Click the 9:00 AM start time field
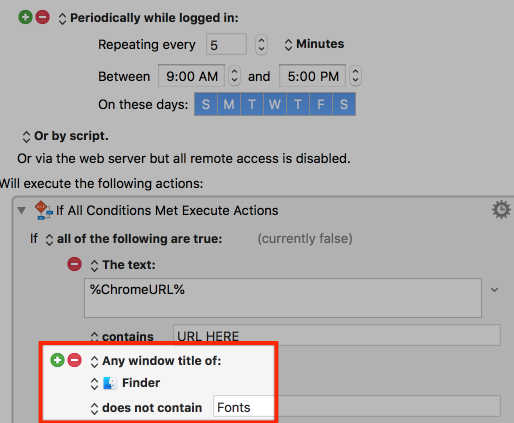 [192, 76]
